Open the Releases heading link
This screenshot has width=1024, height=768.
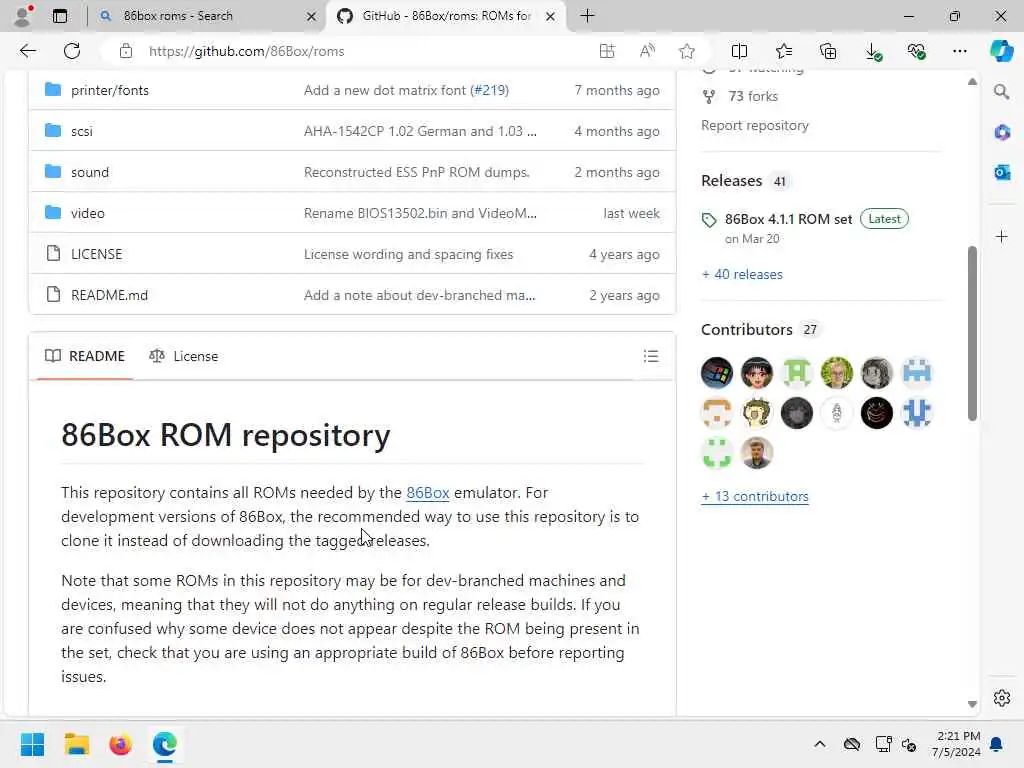click(731, 181)
